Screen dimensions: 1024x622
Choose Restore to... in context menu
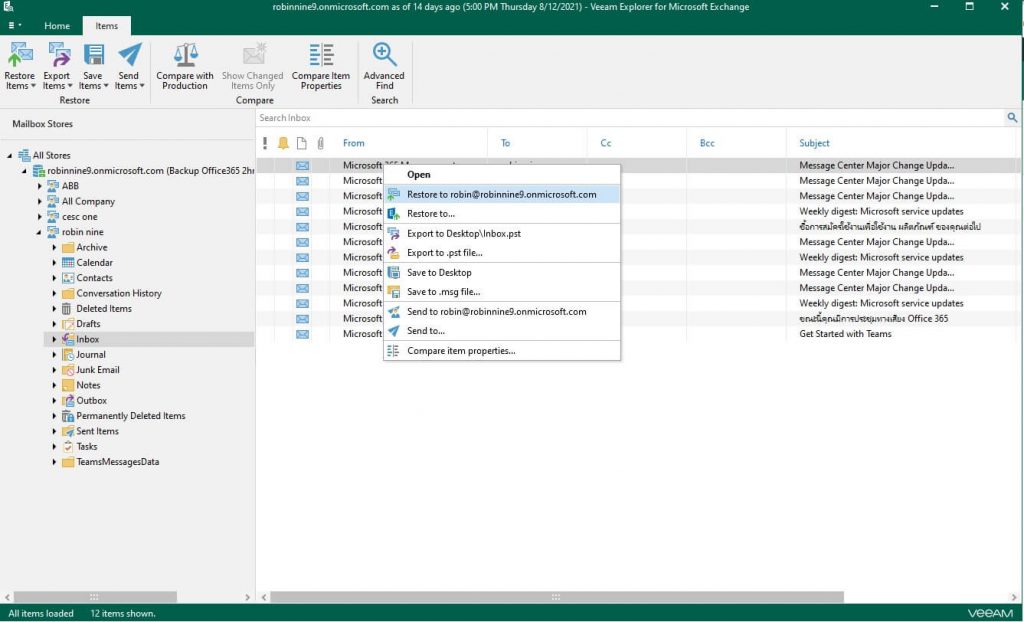coord(502,214)
